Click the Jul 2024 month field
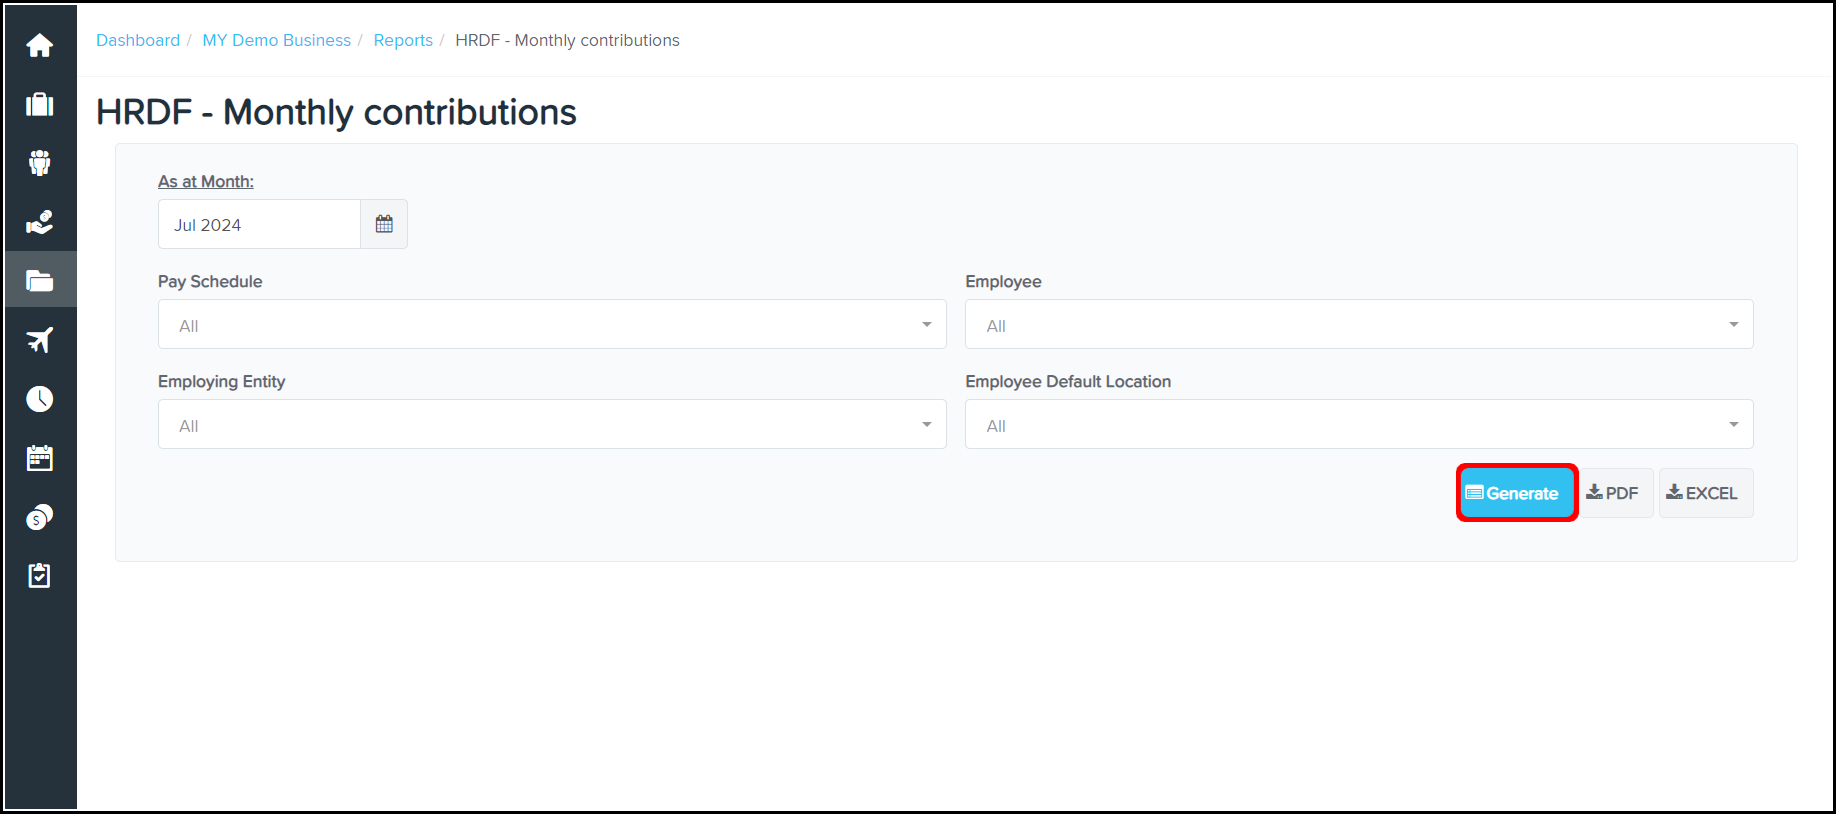 click(259, 225)
